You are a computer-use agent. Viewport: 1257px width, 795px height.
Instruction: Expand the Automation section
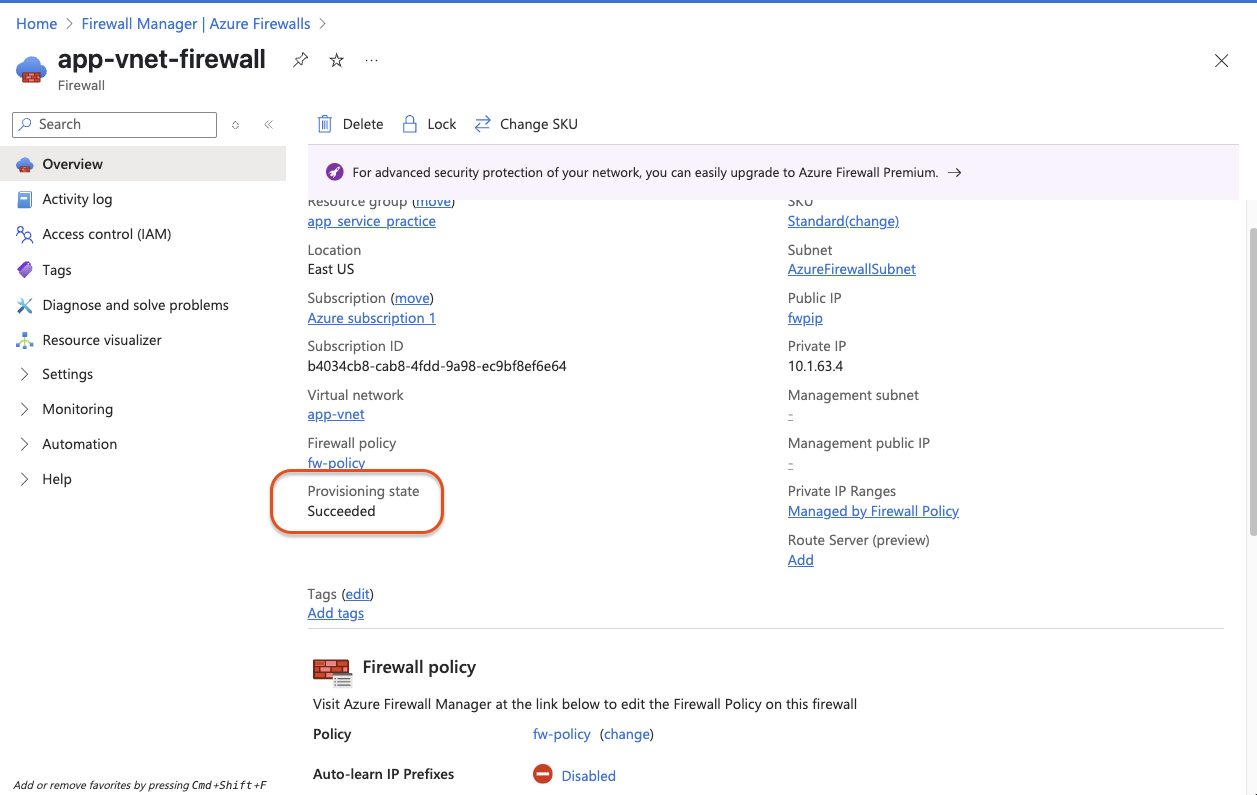(x=25, y=444)
